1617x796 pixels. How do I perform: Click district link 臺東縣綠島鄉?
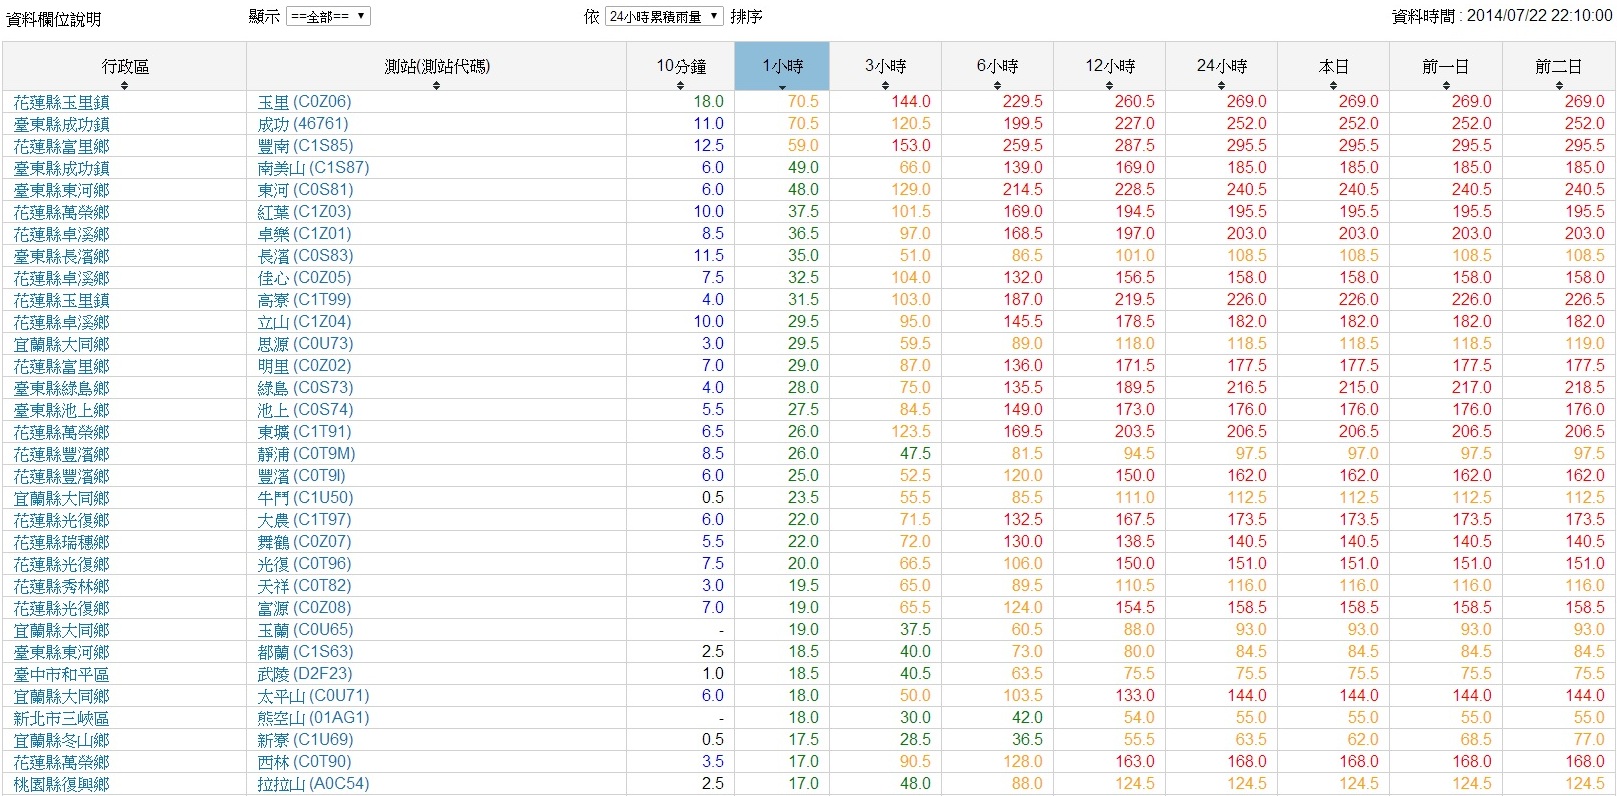coord(61,388)
